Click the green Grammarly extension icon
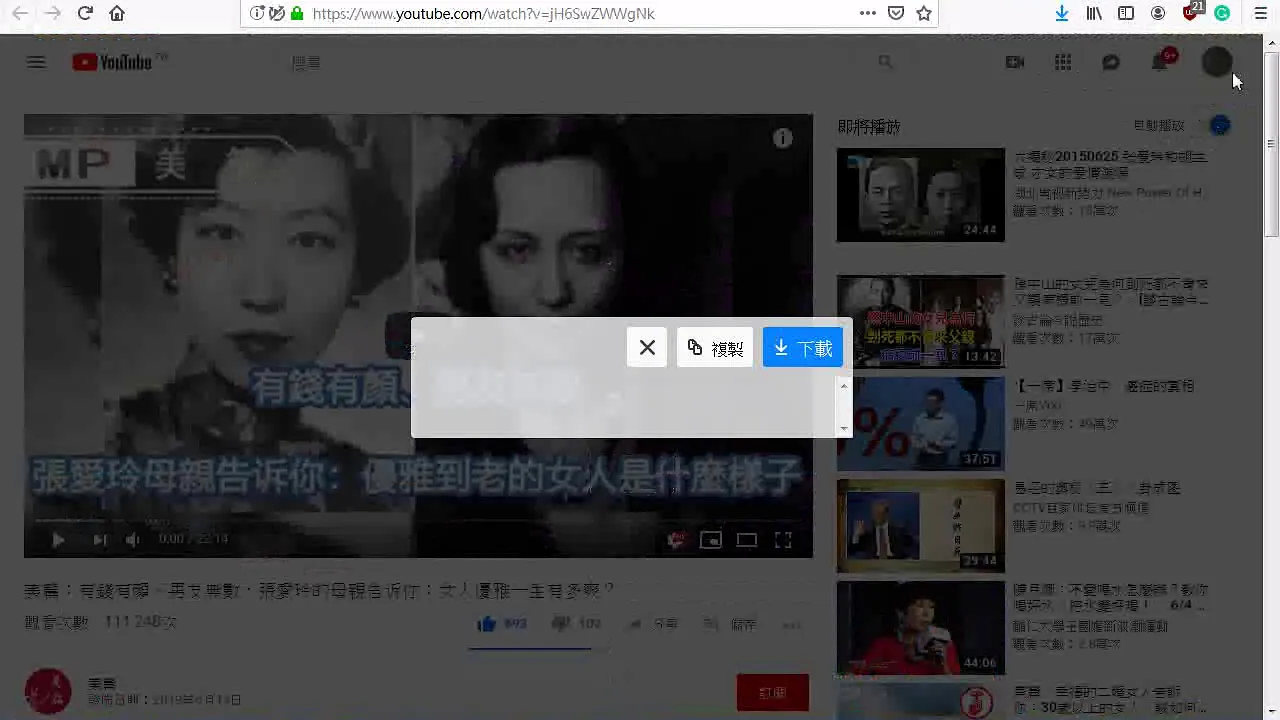1280x720 pixels. click(x=1222, y=13)
